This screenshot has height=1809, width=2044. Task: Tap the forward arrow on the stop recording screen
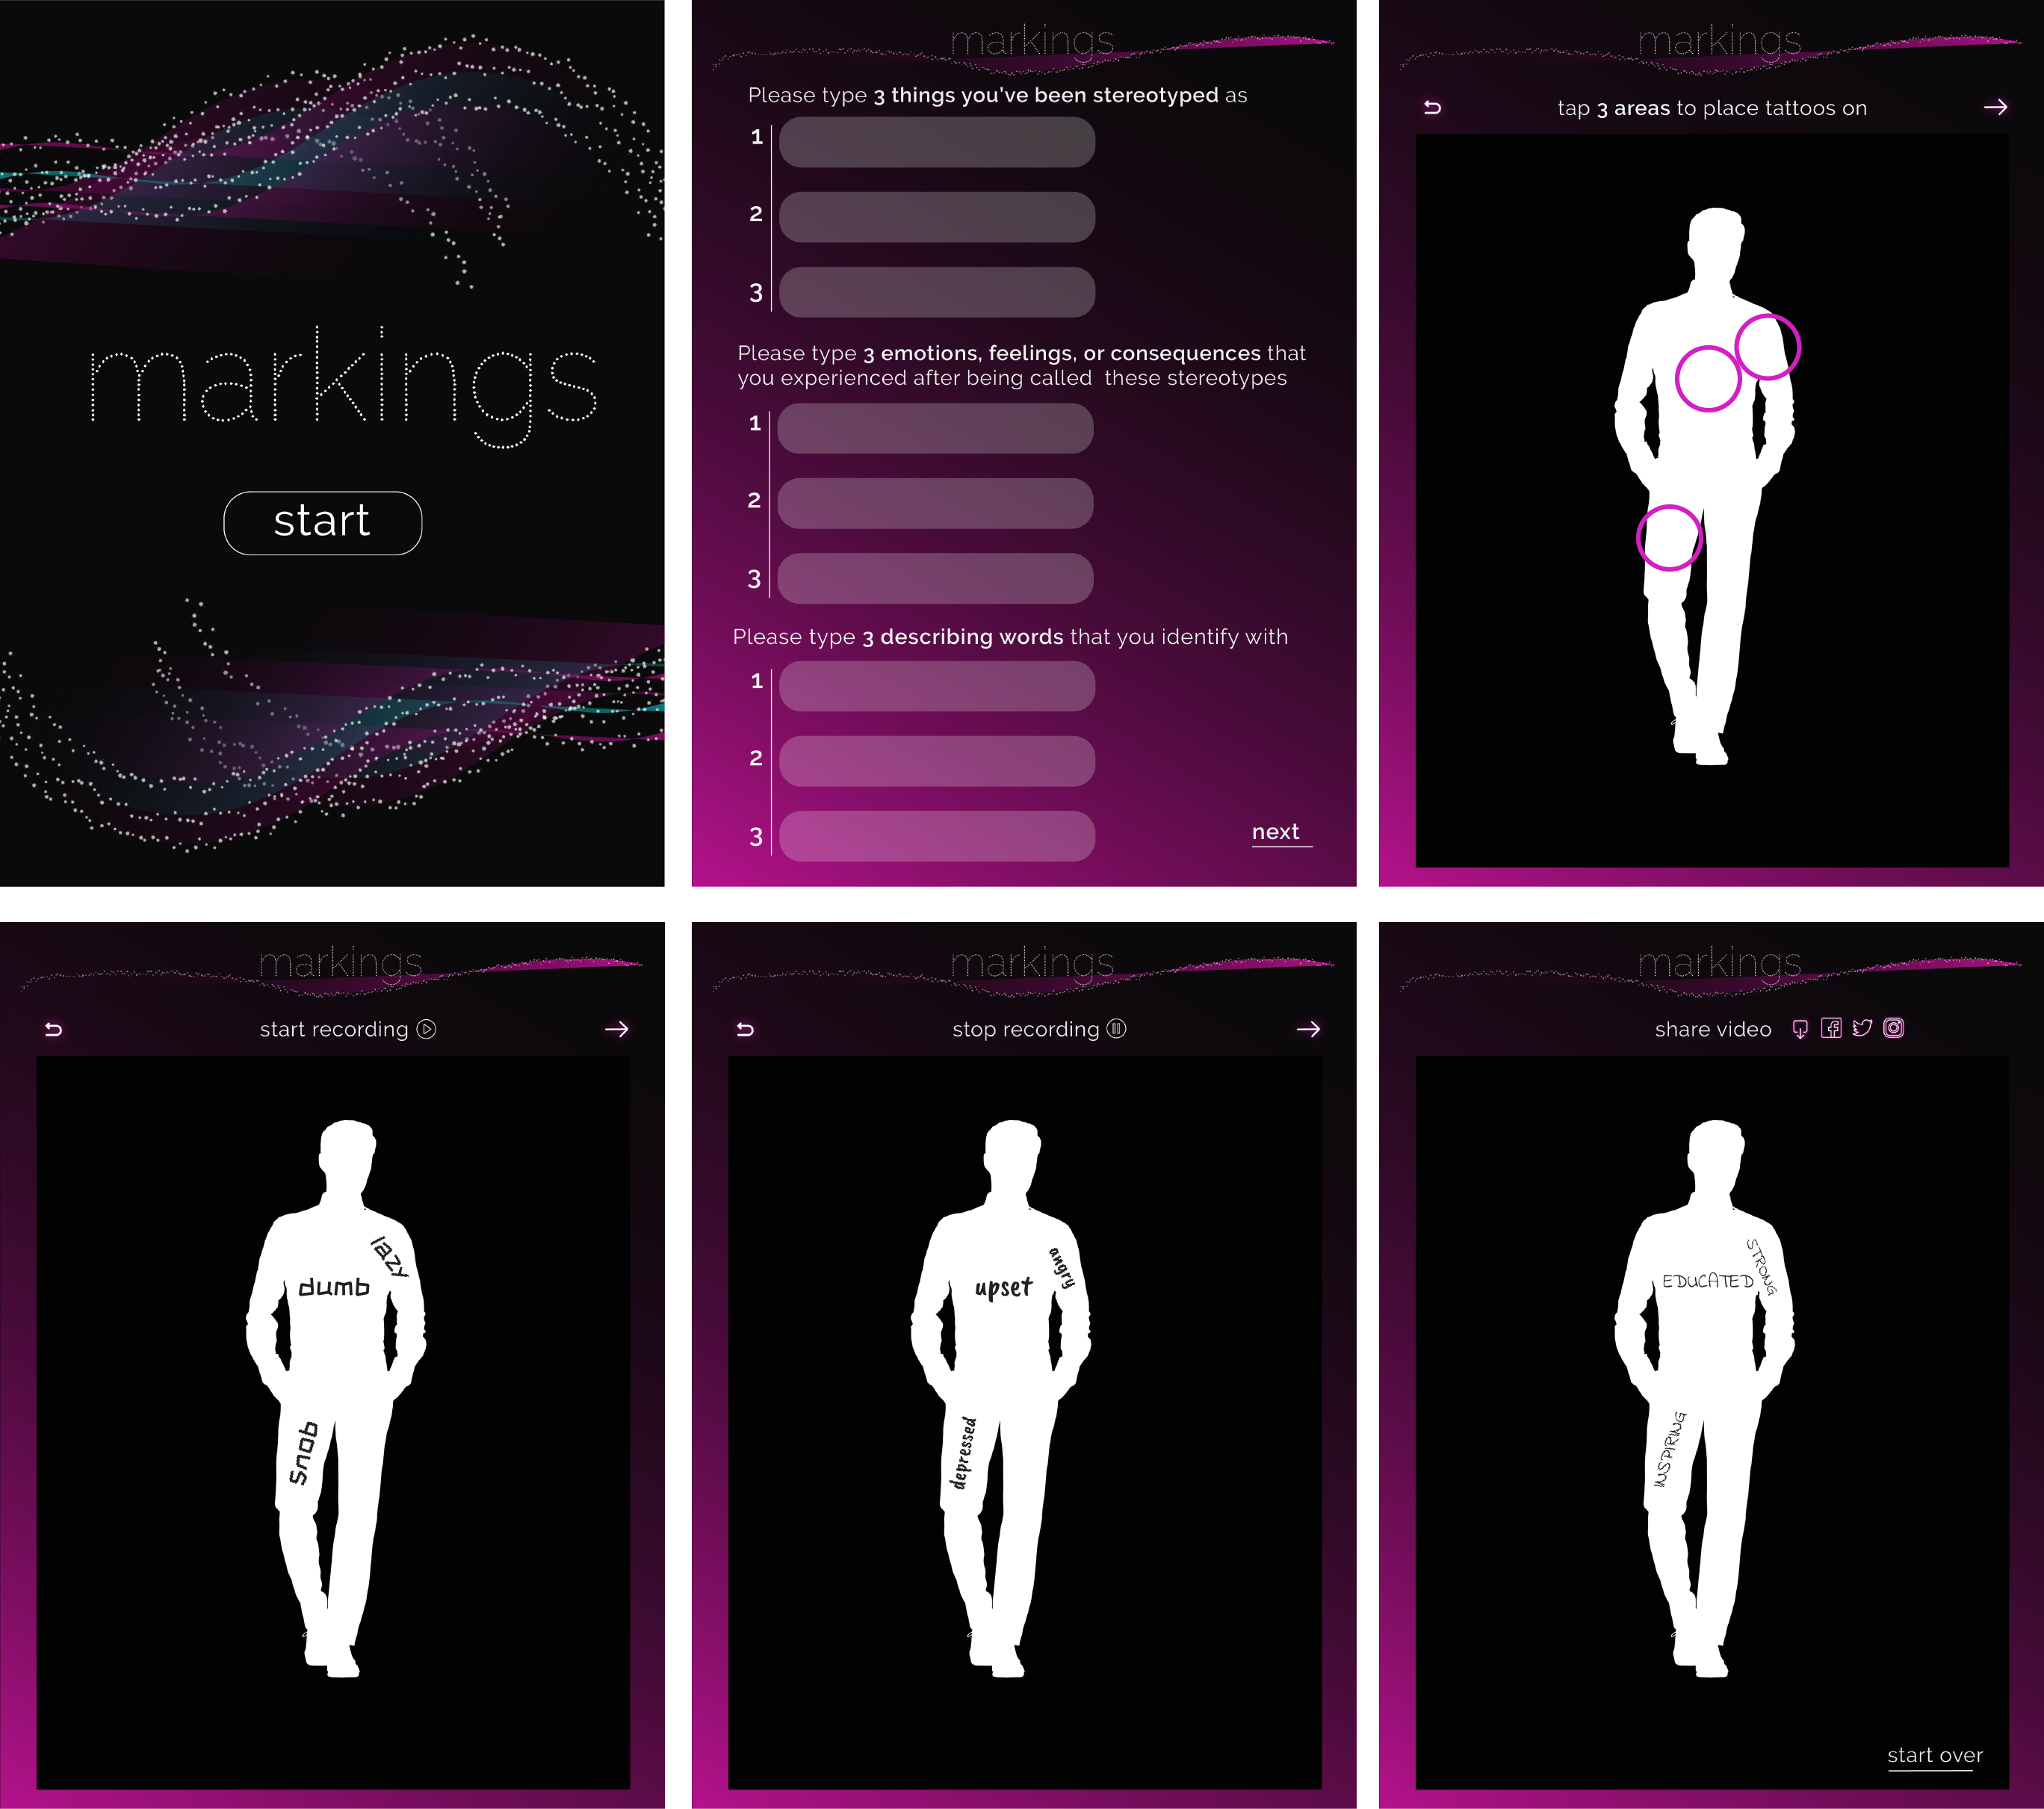click(x=1308, y=1029)
